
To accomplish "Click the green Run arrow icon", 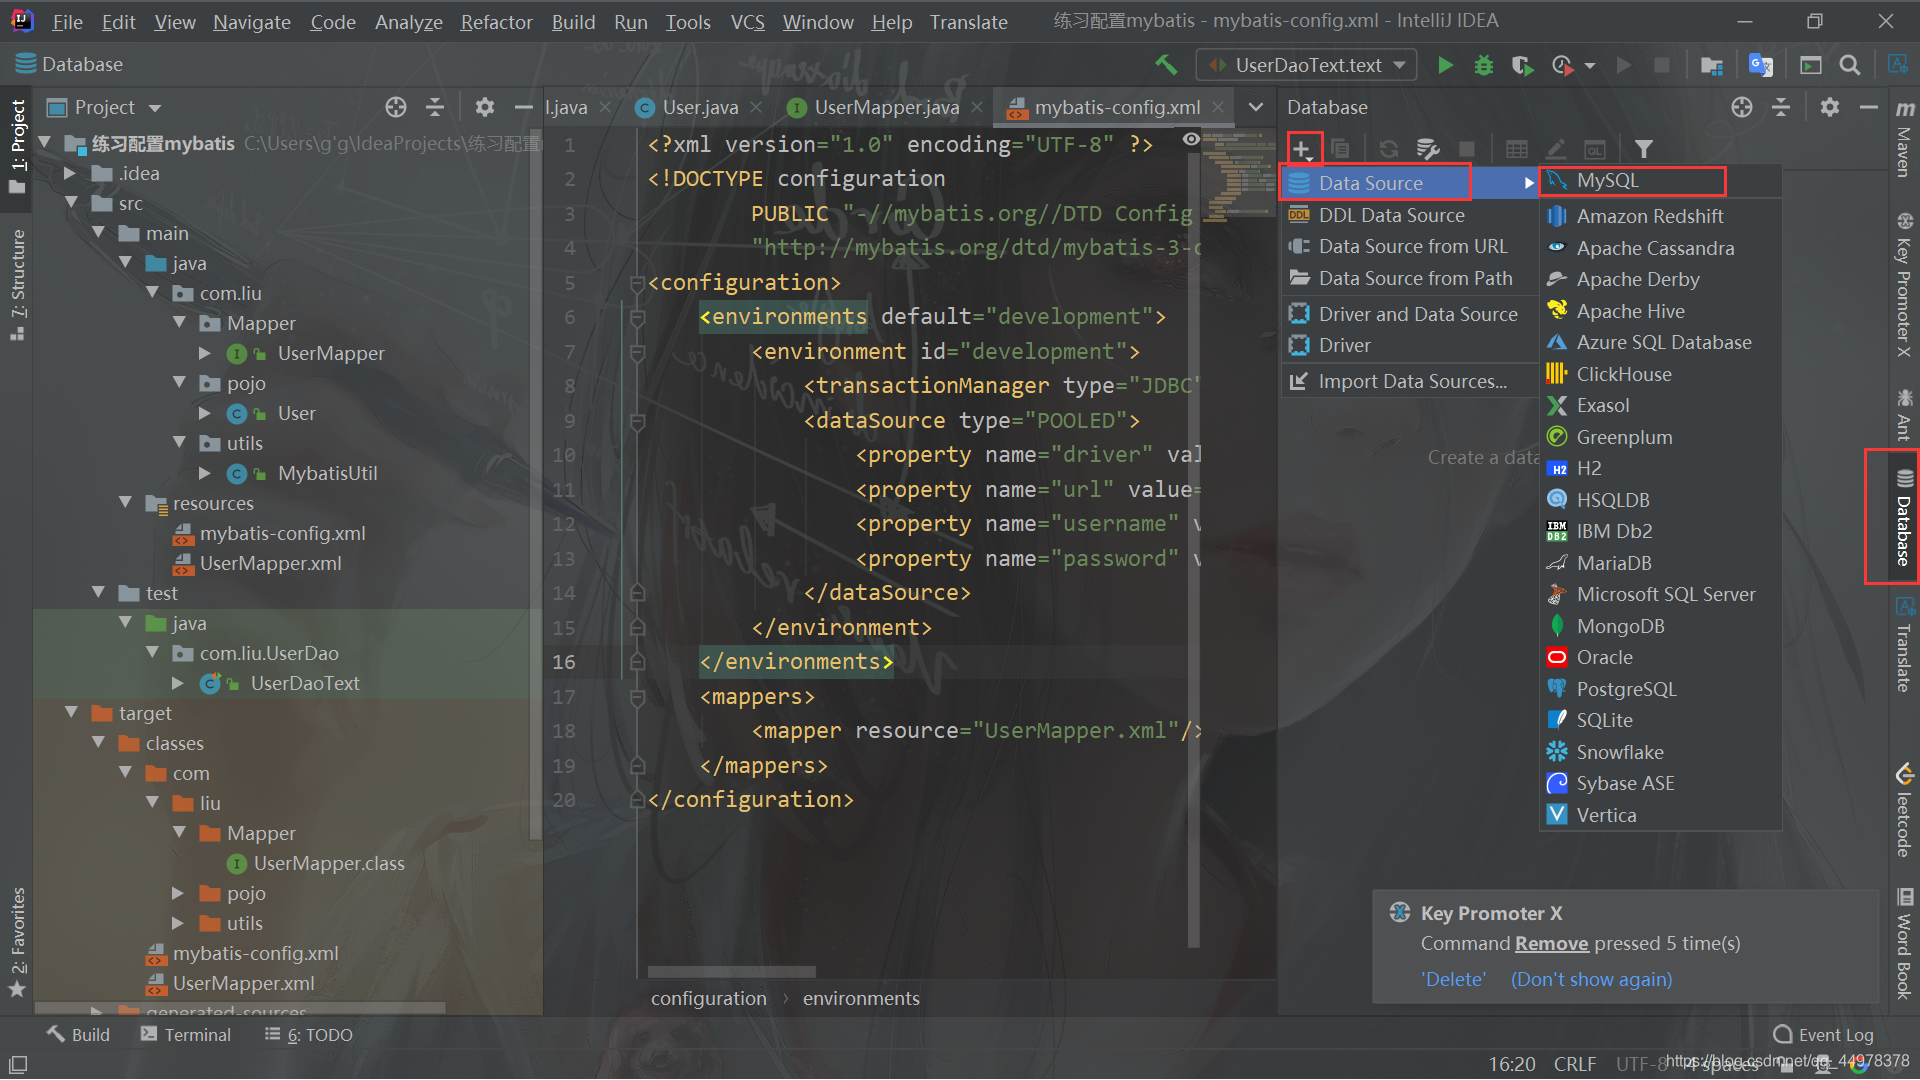I will pyautogui.click(x=1445, y=65).
